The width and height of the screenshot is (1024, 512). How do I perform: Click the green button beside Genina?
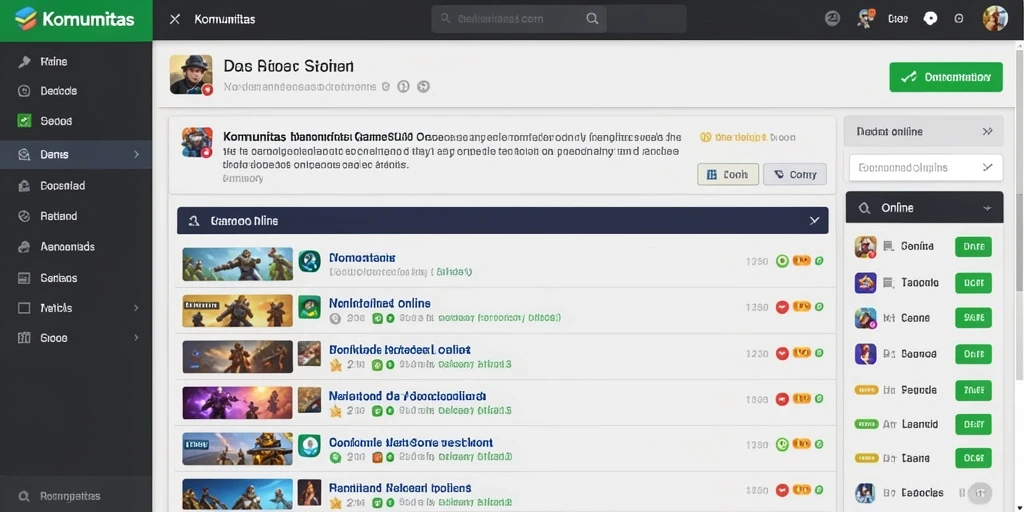coord(973,247)
